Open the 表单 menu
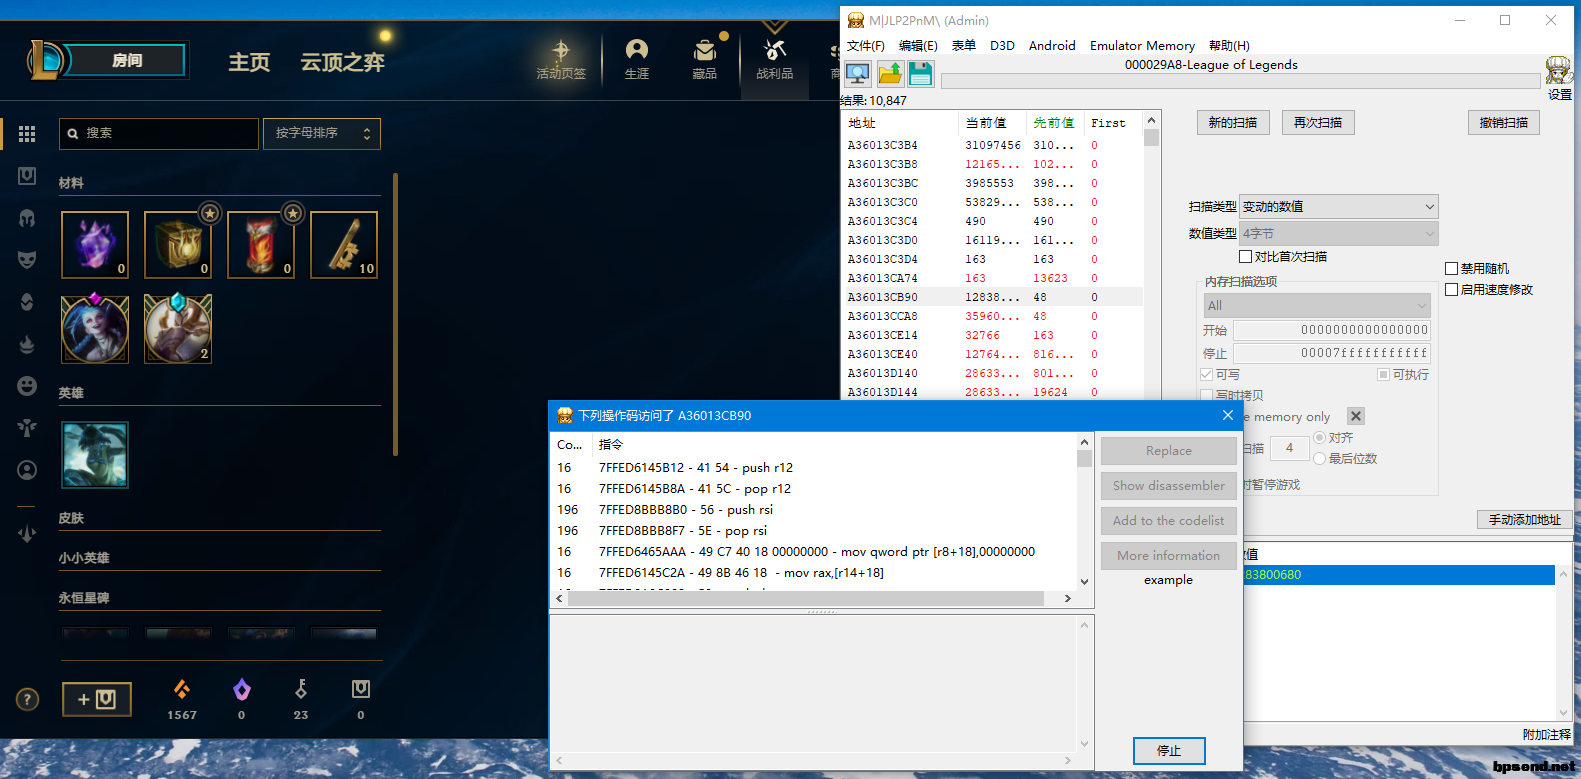Screen dimensions: 1581x779 (964, 45)
